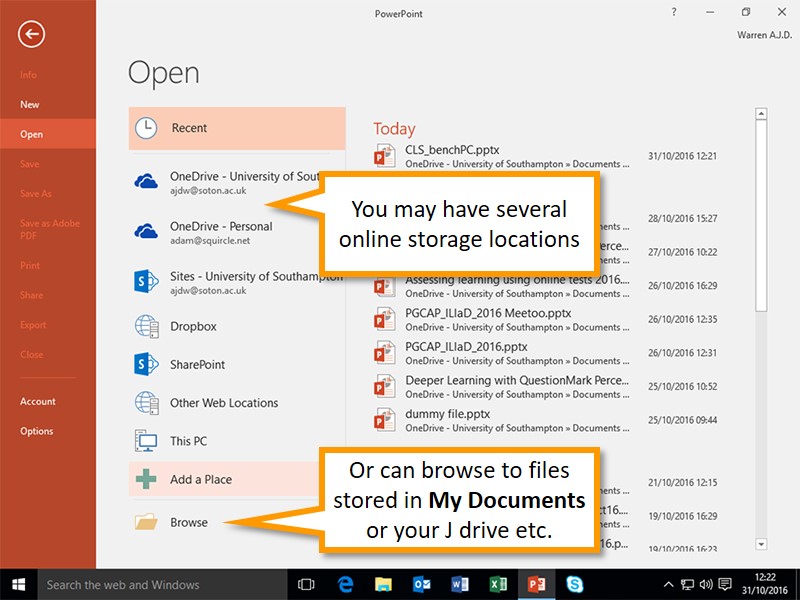
Task: Choose Dropbox location label
Action: (x=193, y=327)
